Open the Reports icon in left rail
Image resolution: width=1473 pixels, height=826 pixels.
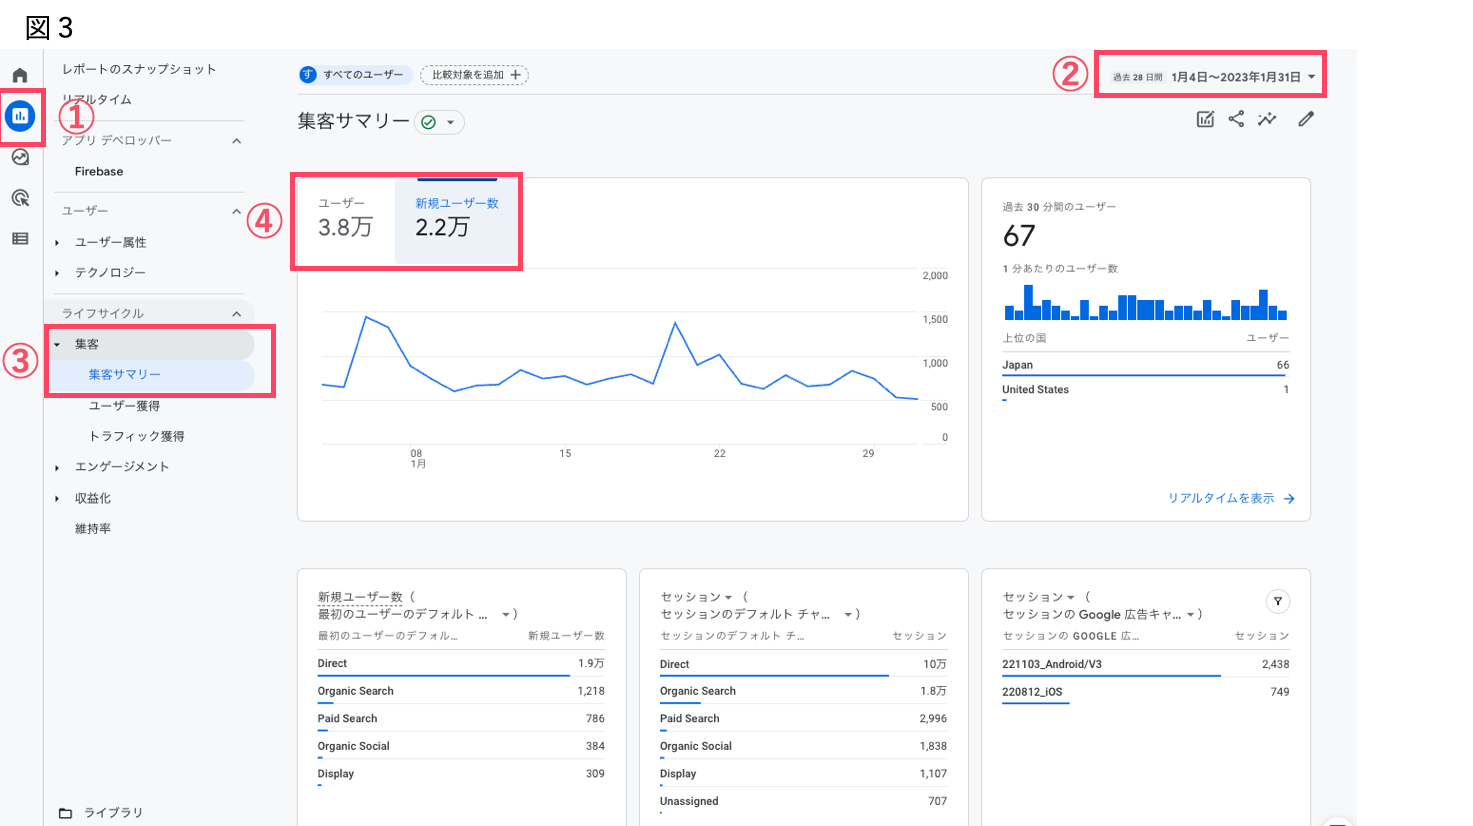tap(20, 116)
